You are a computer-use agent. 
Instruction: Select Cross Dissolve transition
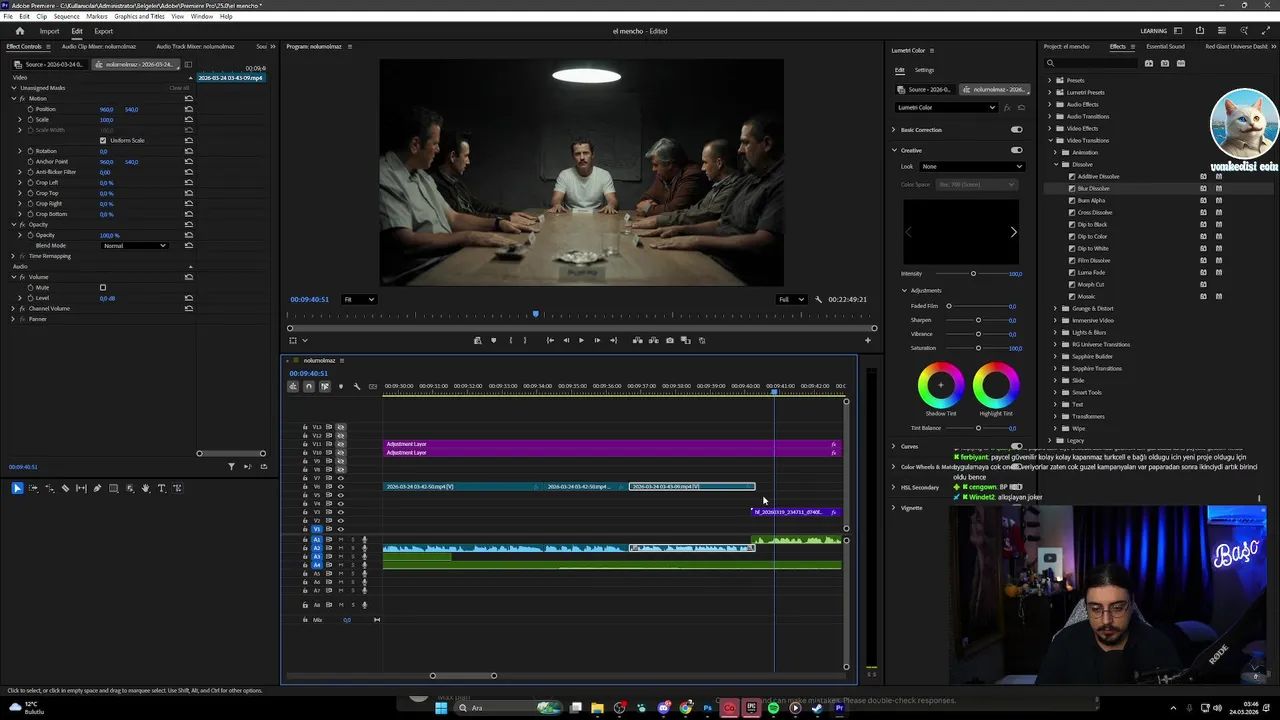coord(1094,212)
